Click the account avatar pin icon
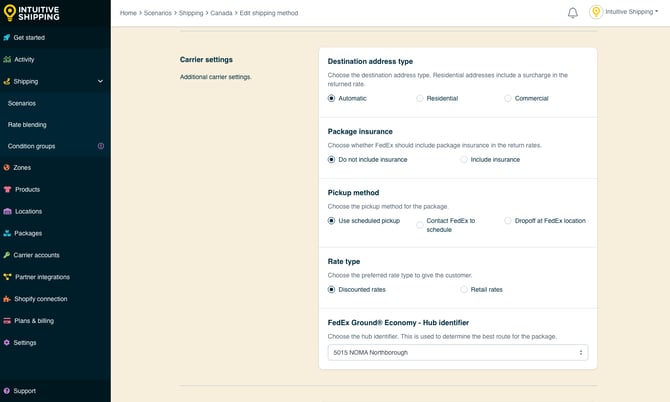670x402 pixels. [x=596, y=12]
